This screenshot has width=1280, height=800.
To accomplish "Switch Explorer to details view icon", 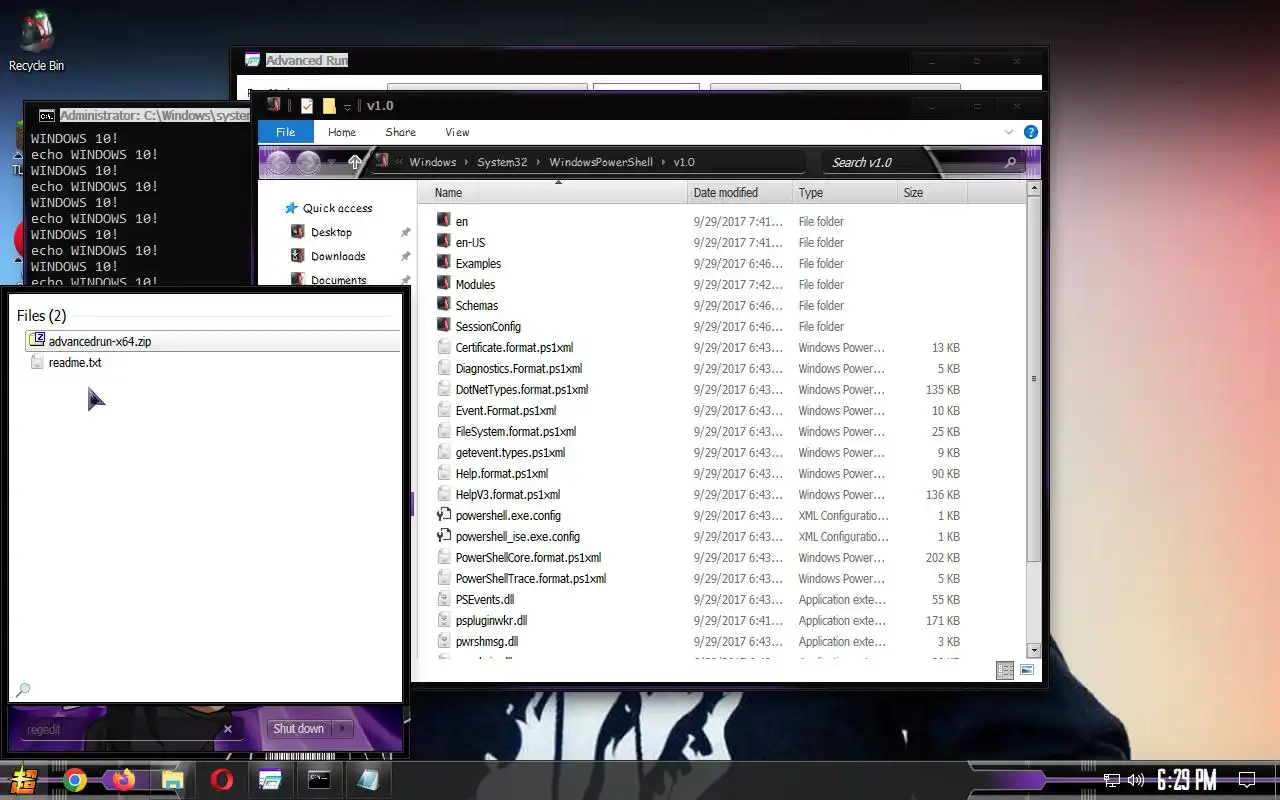I will 1005,670.
